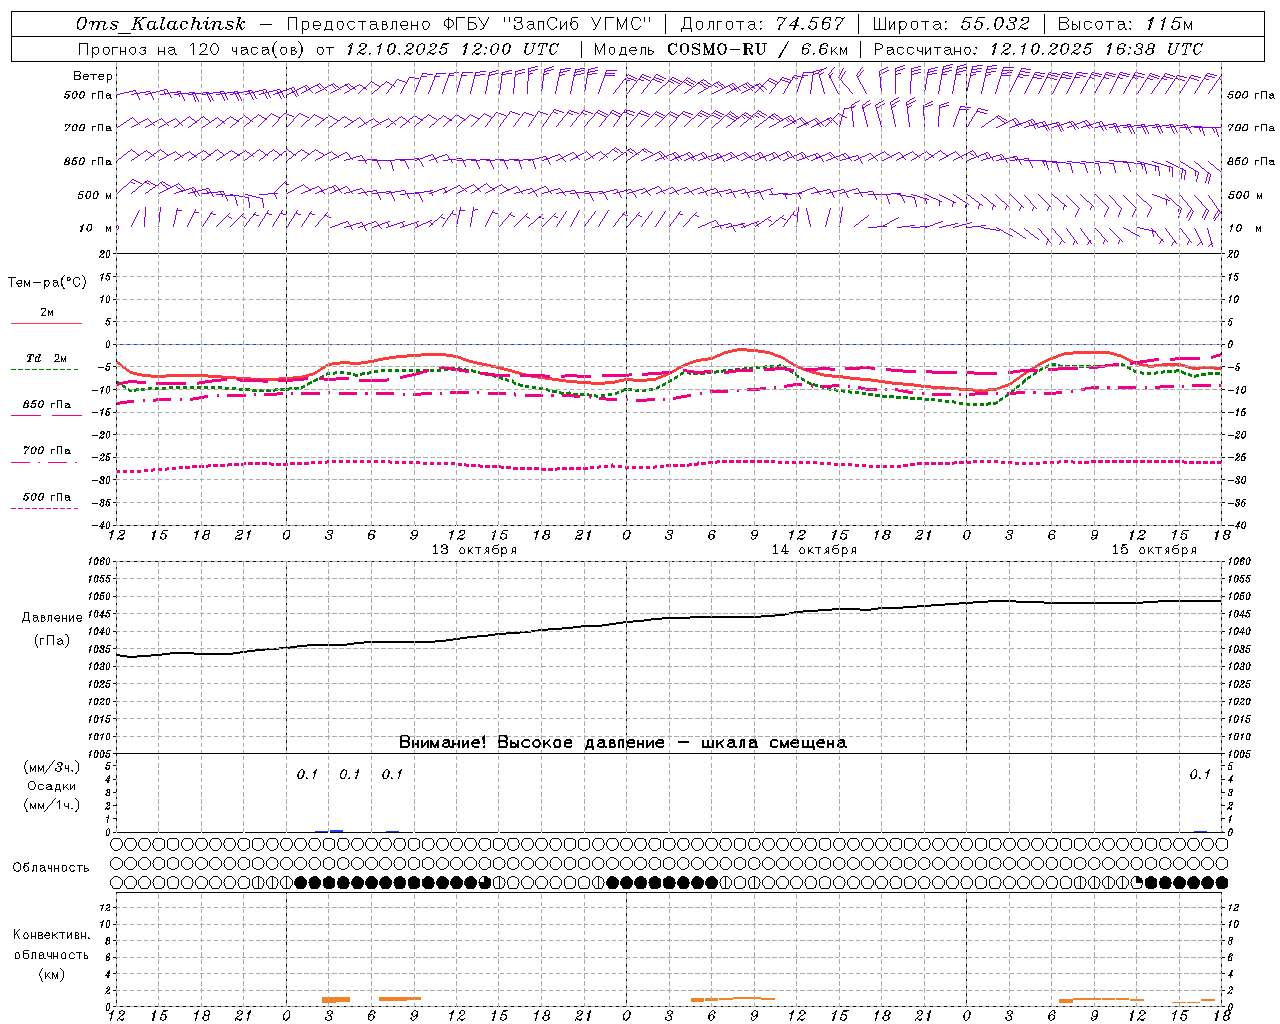Click the Прогноз на 120 часа(ов) header text
The image size is (1280, 1024).
click(x=192, y=49)
